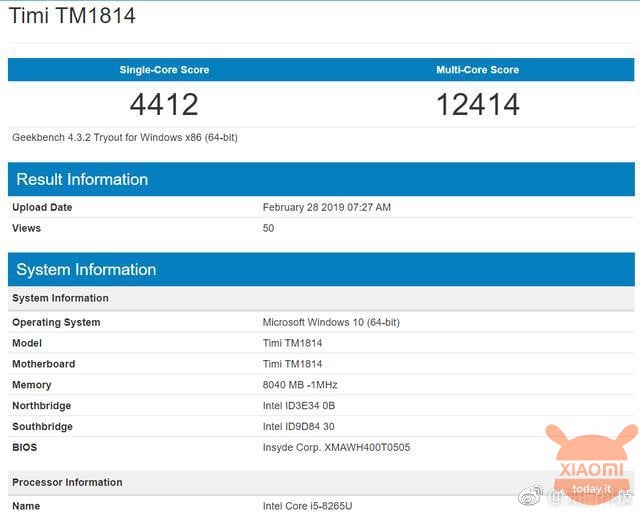
Task: Click the Northbridge label
Action: [x=42, y=406]
